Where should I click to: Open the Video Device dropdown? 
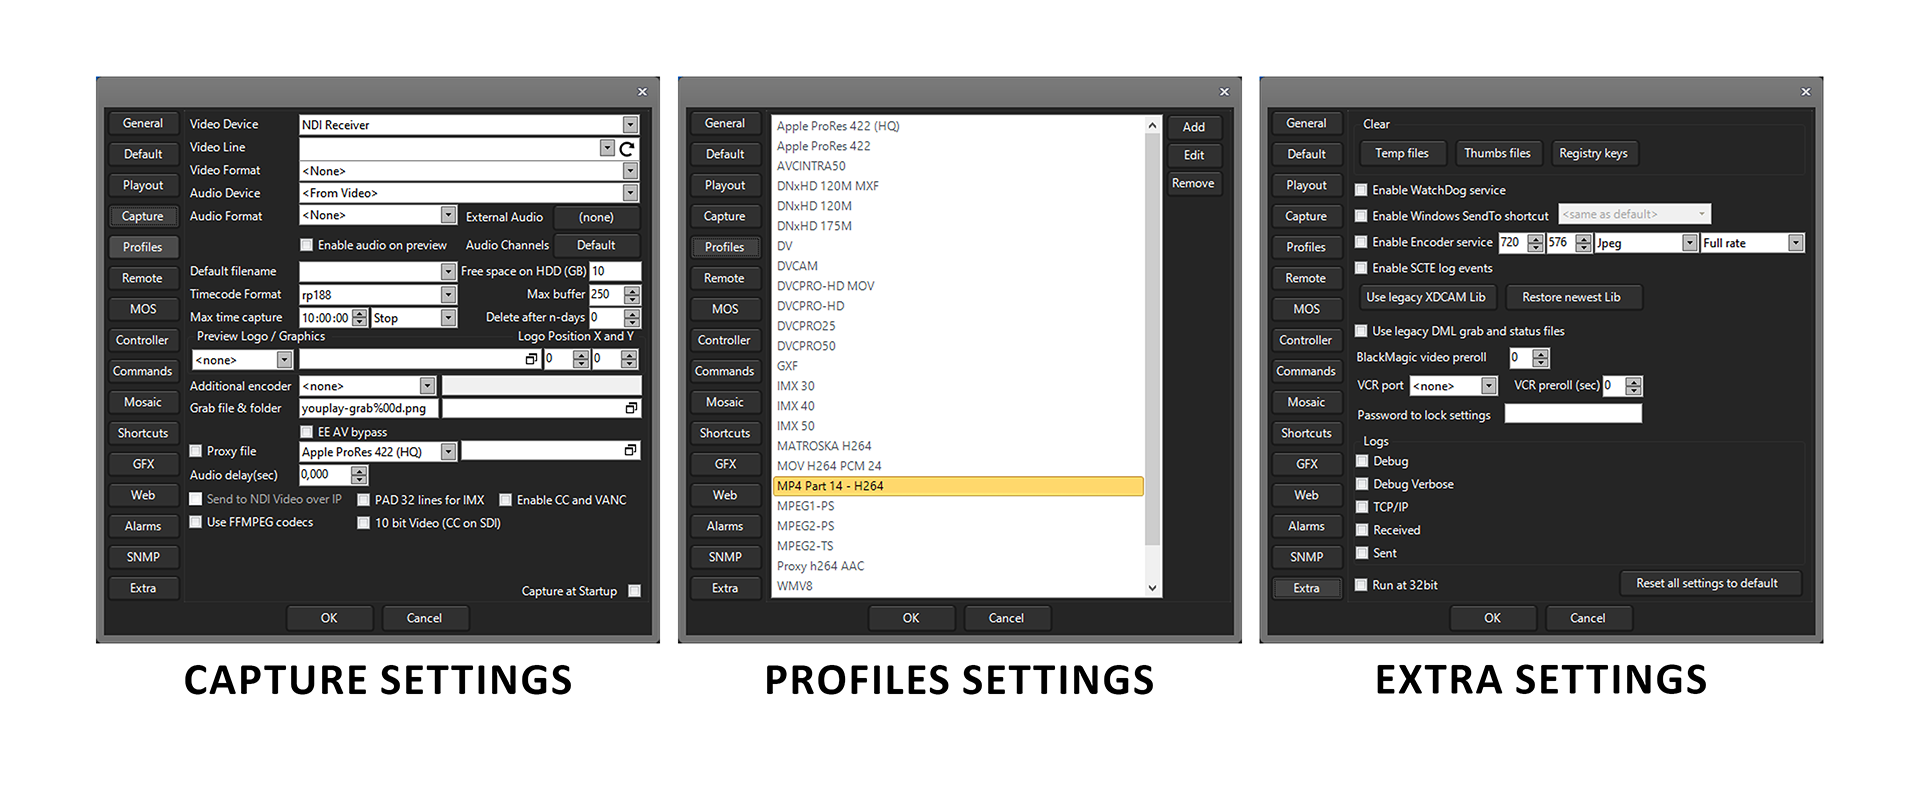click(630, 125)
